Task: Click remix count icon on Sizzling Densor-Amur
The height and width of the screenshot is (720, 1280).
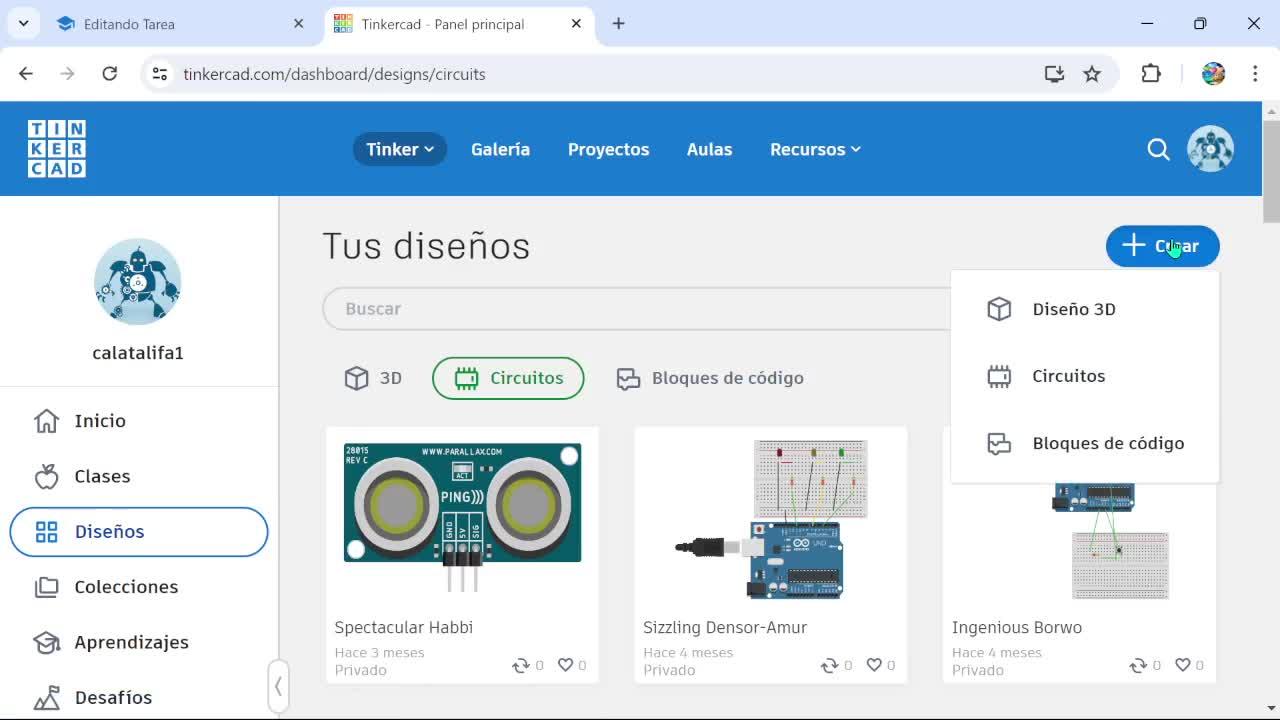Action: (829, 665)
